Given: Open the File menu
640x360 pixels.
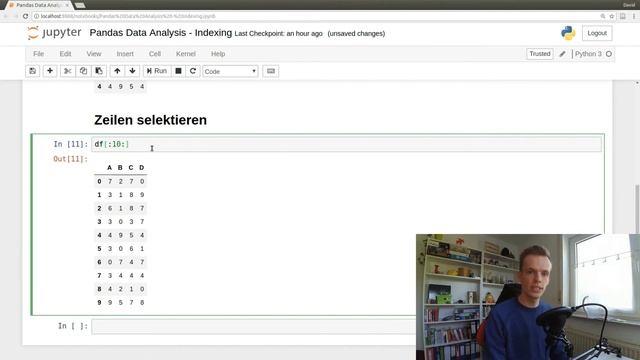Looking at the screenshot, I should click(38, 54).
